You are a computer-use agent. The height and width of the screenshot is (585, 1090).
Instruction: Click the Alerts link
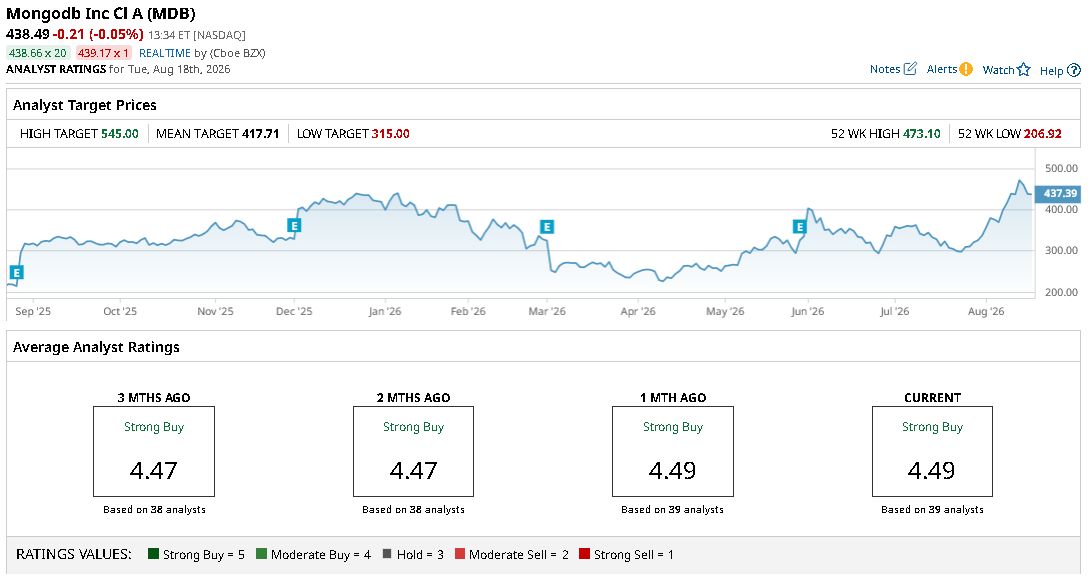click(x=942, y=69)
